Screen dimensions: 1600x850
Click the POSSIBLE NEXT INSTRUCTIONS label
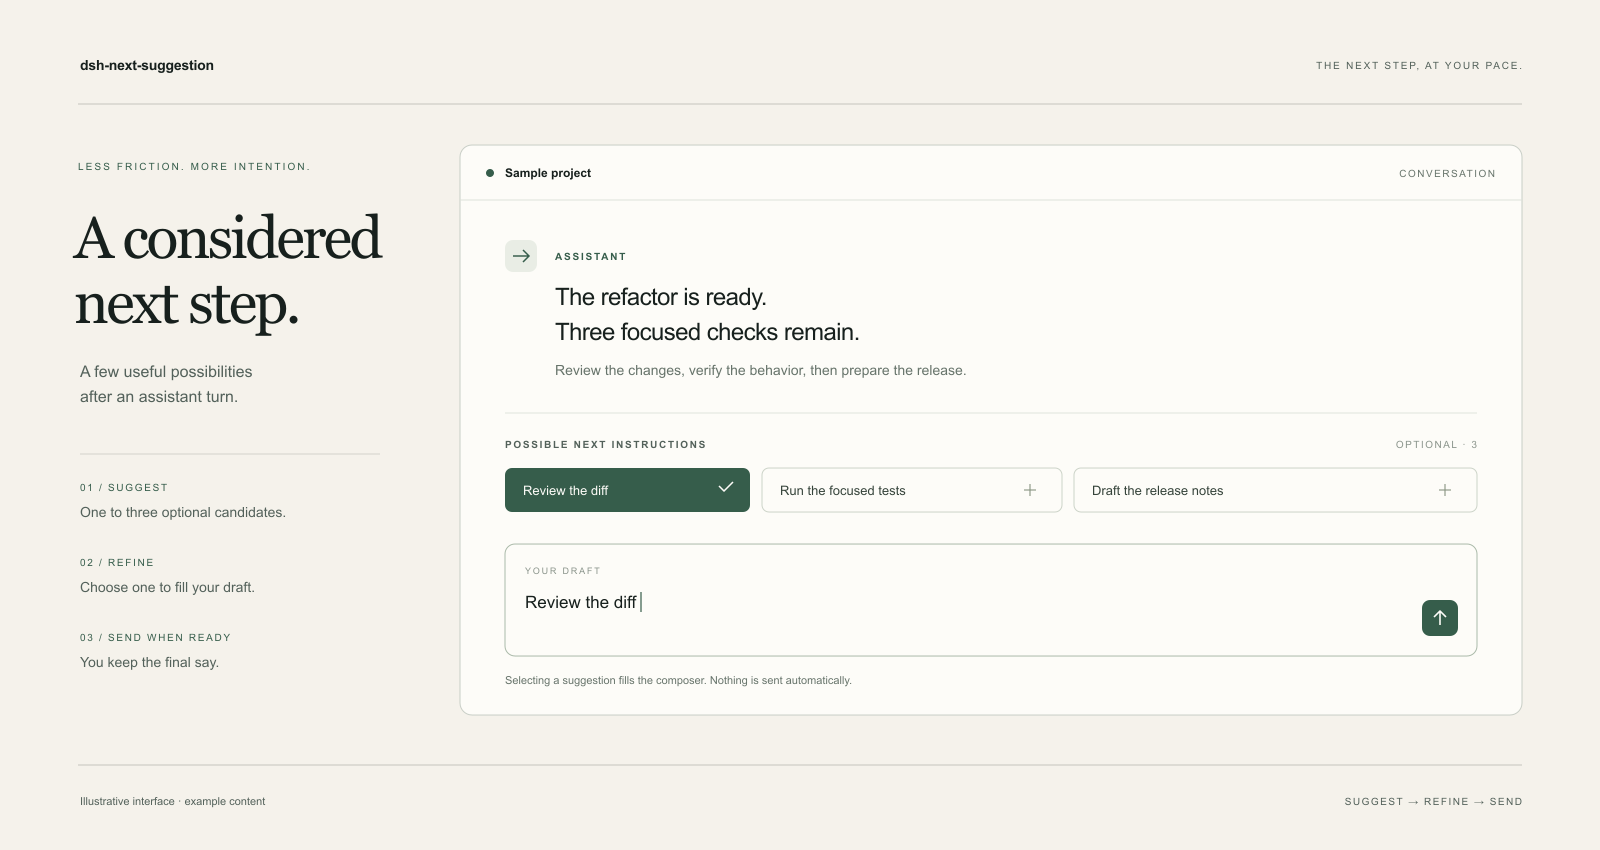605,444
